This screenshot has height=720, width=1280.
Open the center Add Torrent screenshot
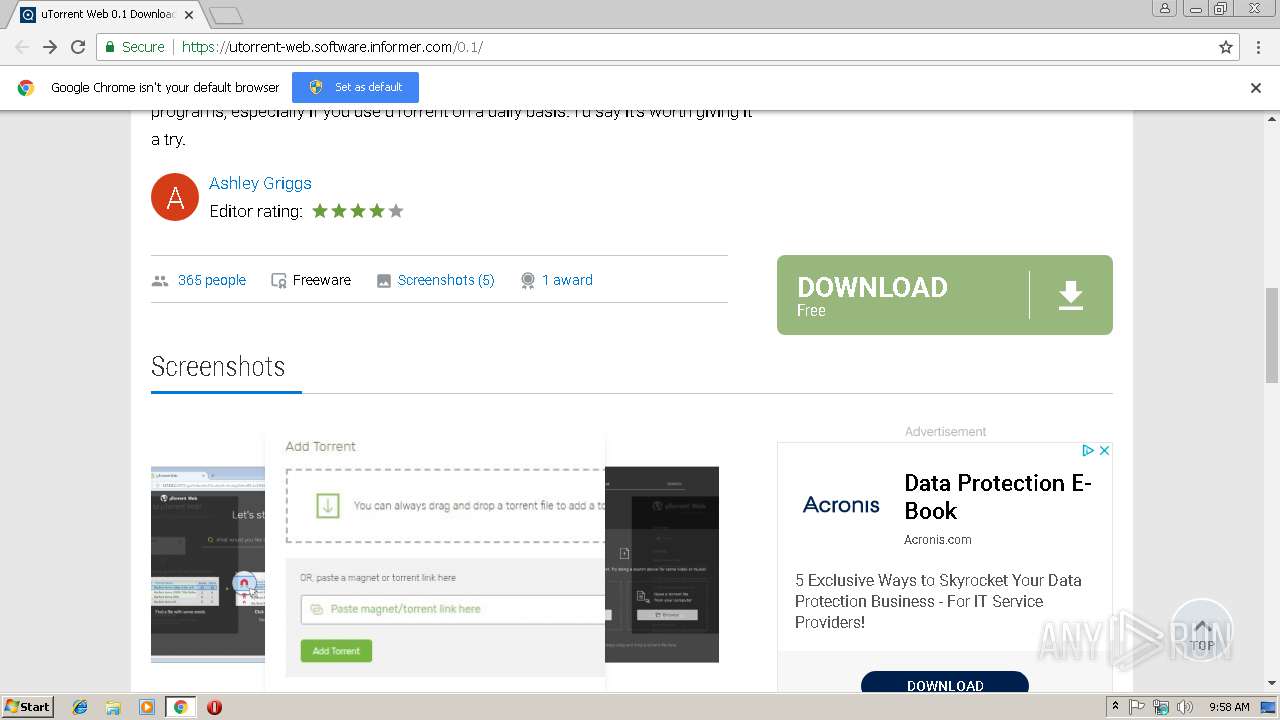[x=435, y=560]
